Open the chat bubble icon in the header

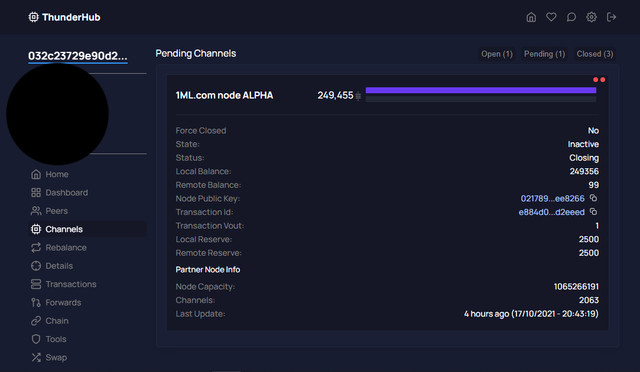click(571, 17)
